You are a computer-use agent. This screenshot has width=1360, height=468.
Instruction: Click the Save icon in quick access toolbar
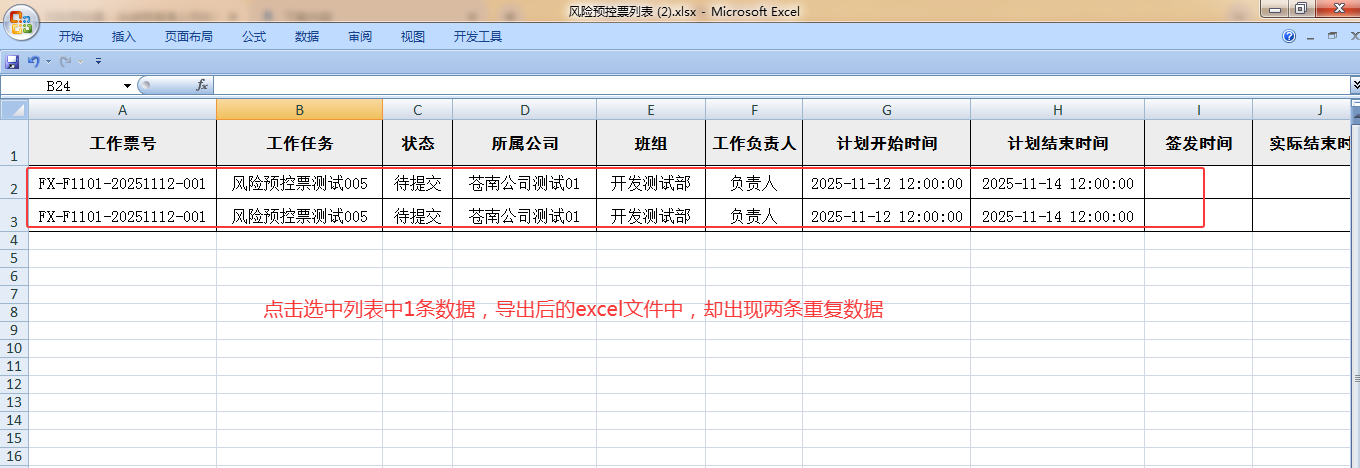click(x=13, y=62)
